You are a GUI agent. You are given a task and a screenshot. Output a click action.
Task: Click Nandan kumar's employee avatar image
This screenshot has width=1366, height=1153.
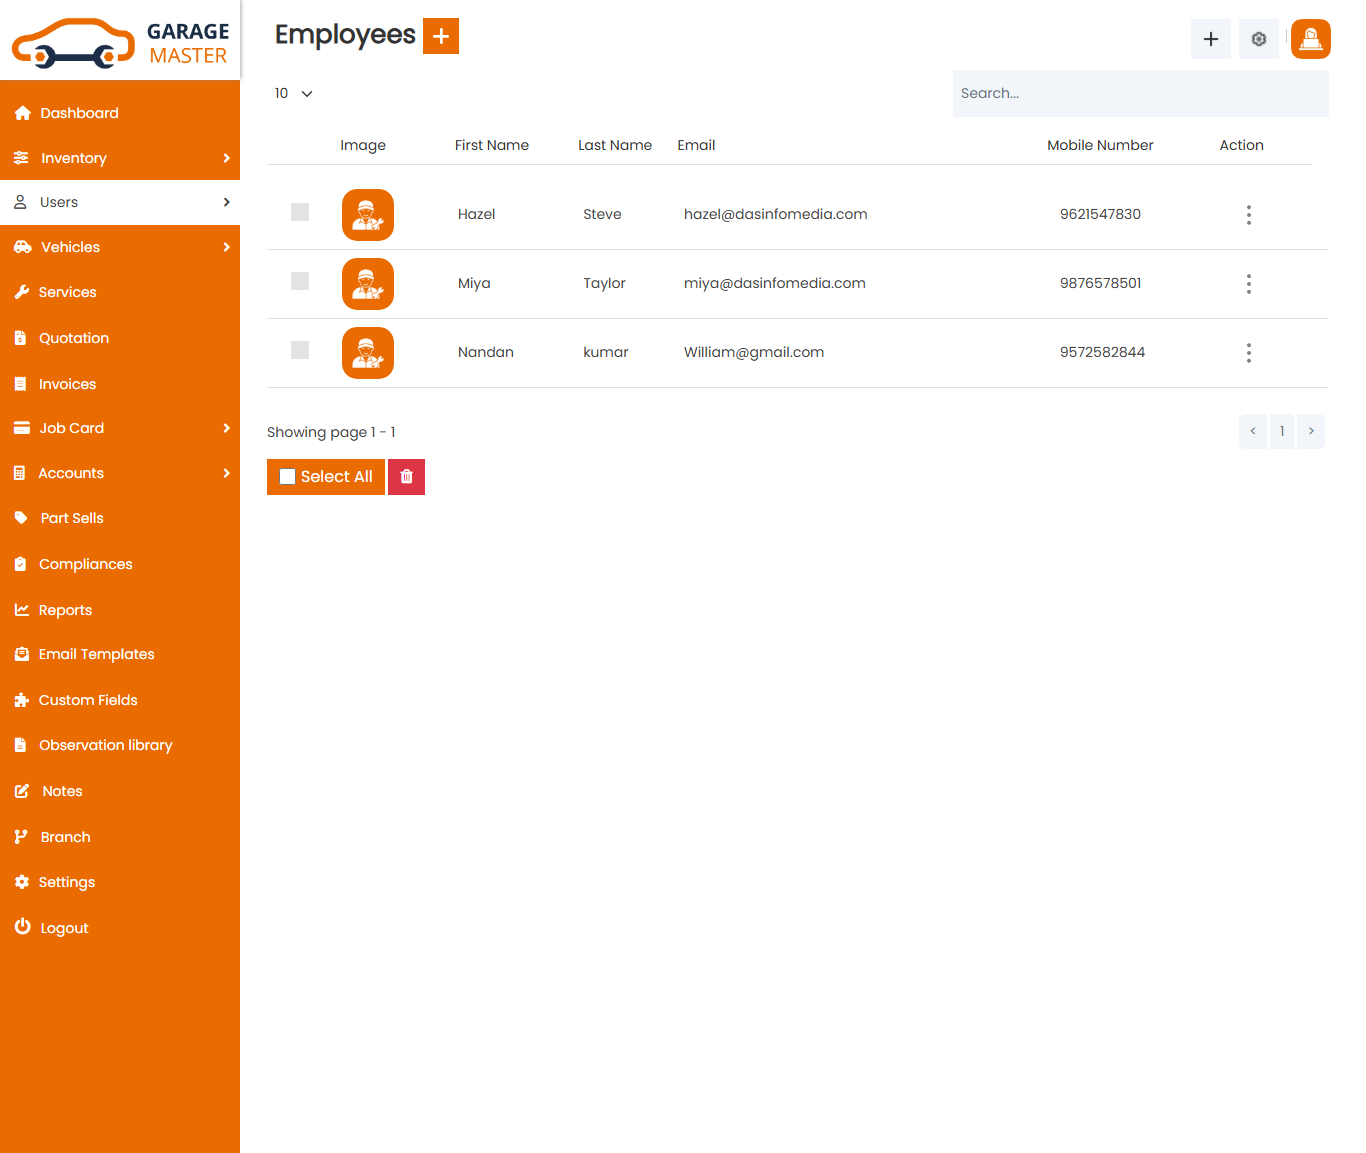tap(368, 353)
